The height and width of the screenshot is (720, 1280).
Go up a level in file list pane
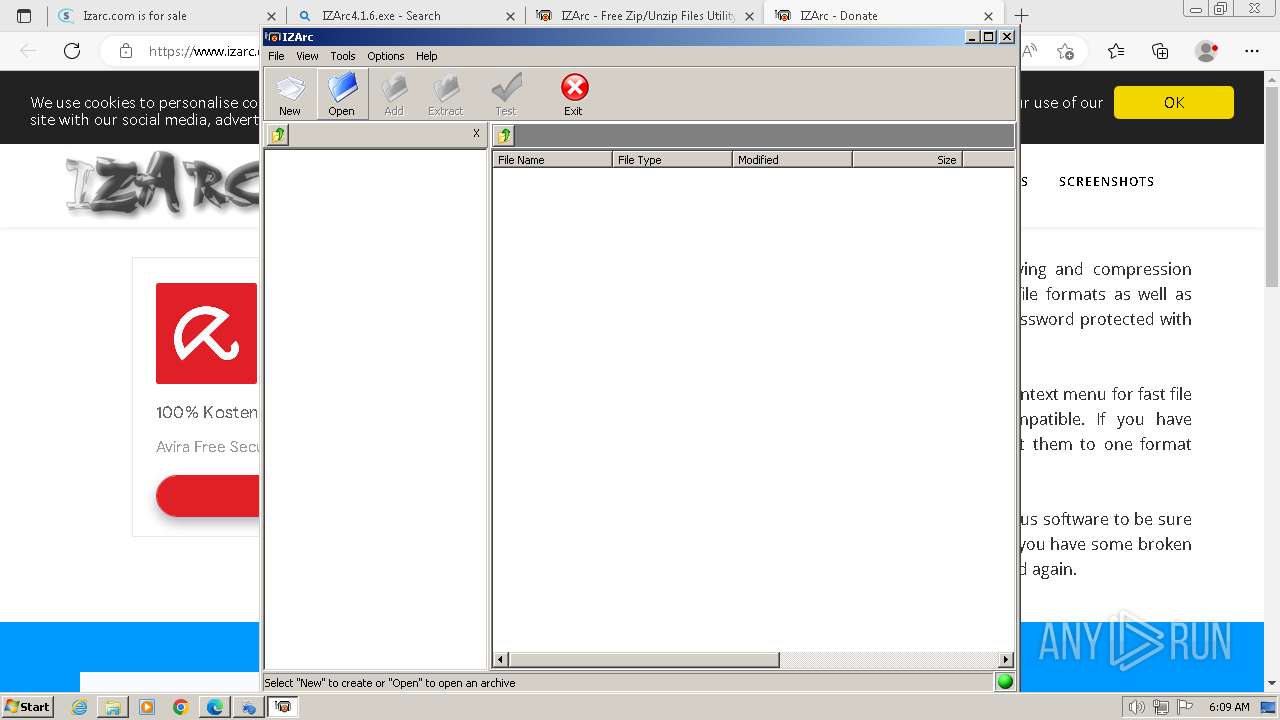tap(504, 135)
